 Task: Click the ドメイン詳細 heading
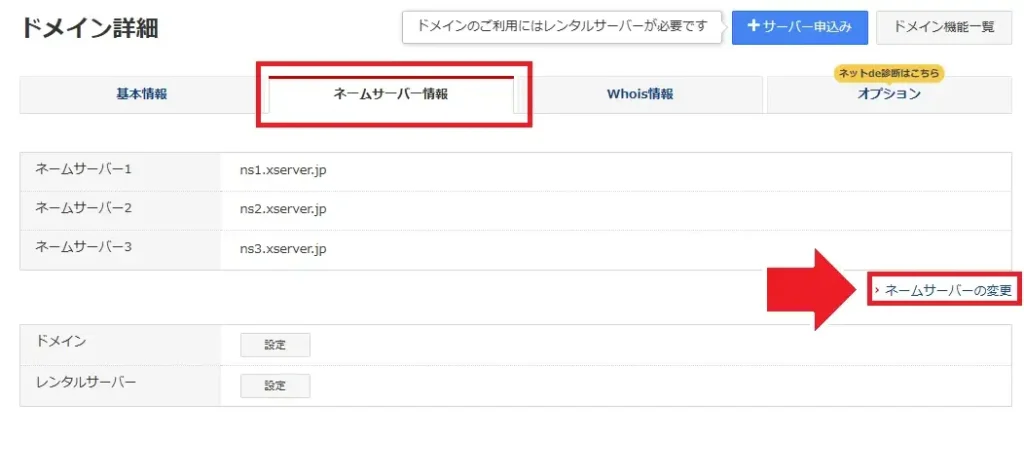(x=89, y=28)
